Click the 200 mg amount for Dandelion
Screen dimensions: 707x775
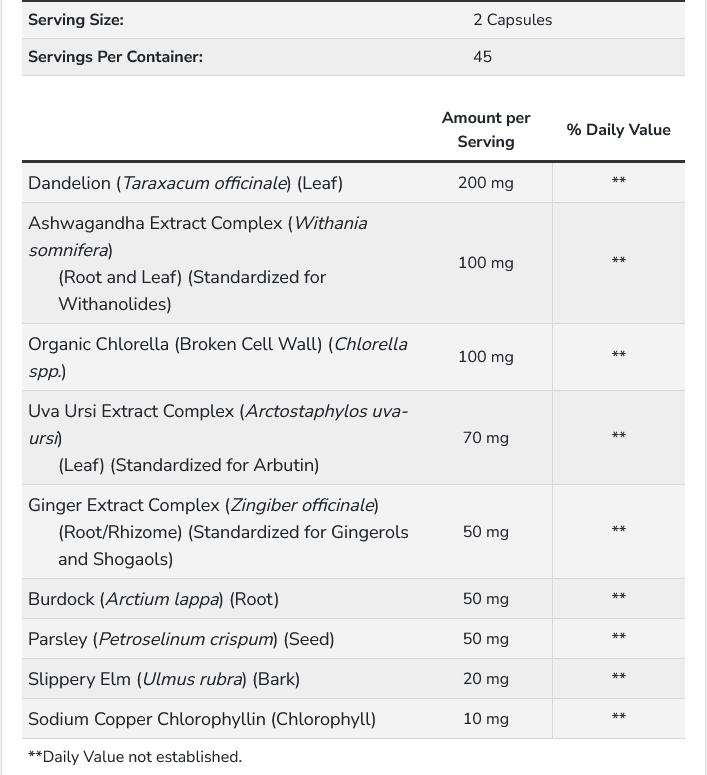486,183
